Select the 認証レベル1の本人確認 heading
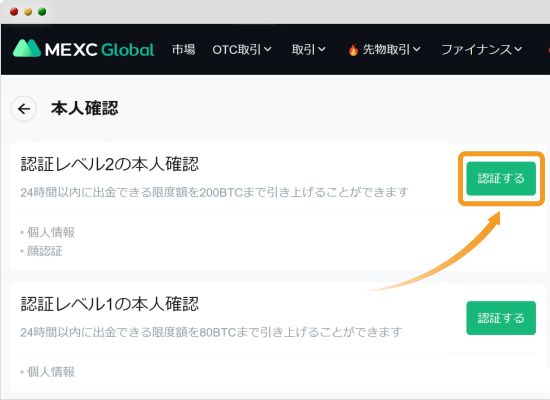 click(x=110, y=304)
